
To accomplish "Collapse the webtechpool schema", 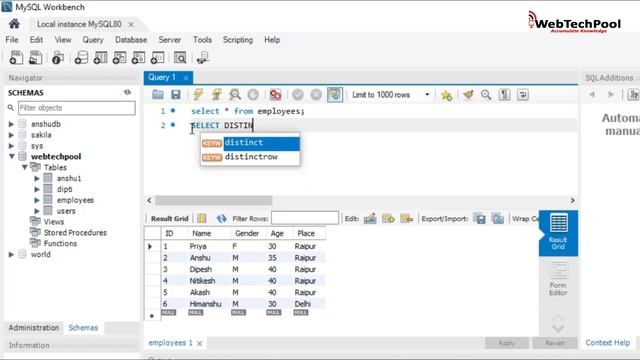I will click(x=11, y=156).
